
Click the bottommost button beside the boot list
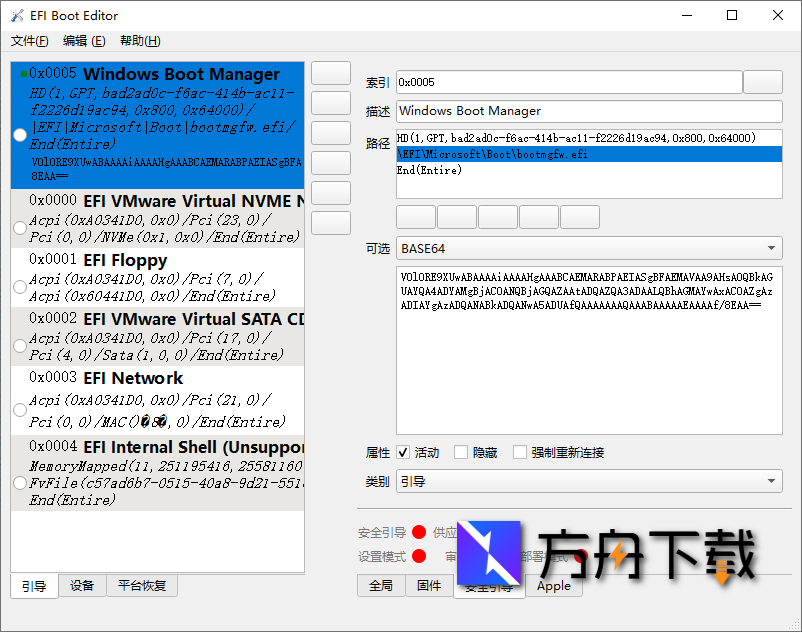click(x=331, y=223)
